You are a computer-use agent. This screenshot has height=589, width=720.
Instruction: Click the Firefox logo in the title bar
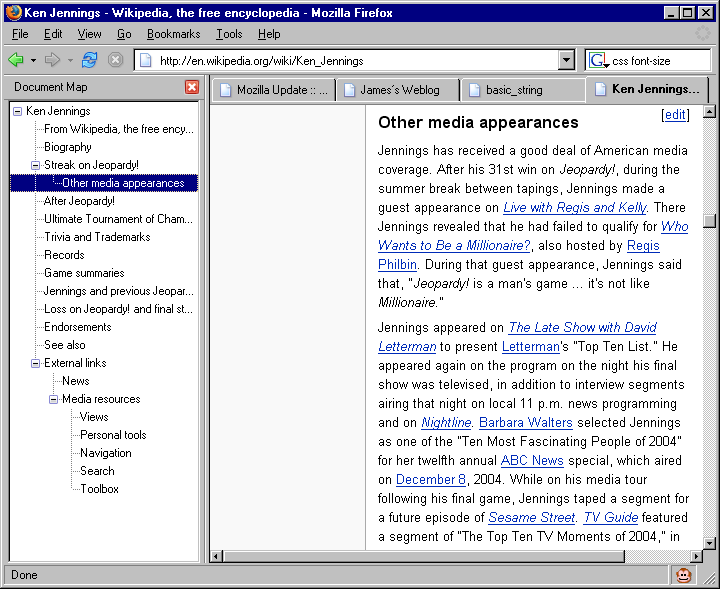tap(13, 12)
